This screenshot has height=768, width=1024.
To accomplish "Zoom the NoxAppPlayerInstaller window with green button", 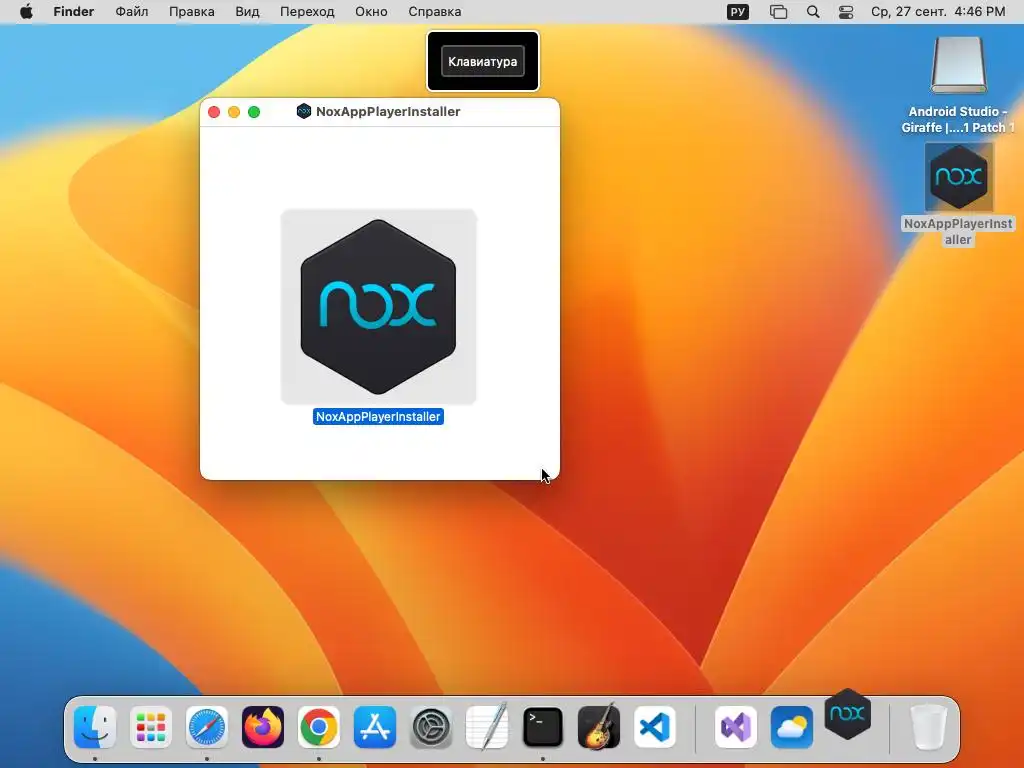I will coord(254,112).
